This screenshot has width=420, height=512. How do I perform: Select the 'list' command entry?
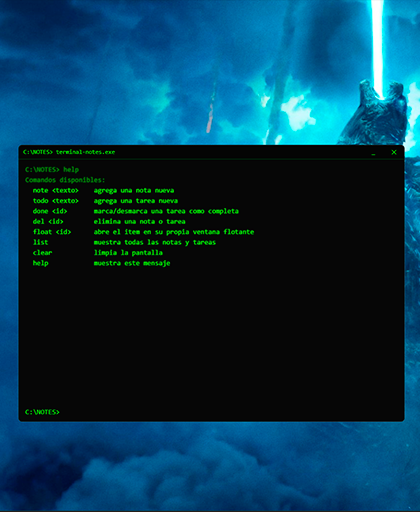tap(40, 242)
